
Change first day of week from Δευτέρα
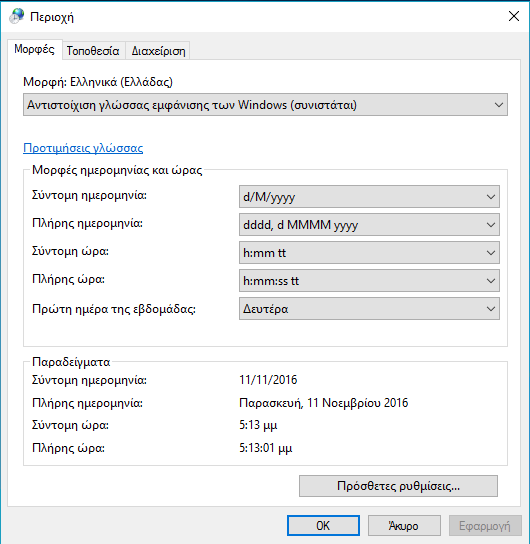[x=369, y=309]
